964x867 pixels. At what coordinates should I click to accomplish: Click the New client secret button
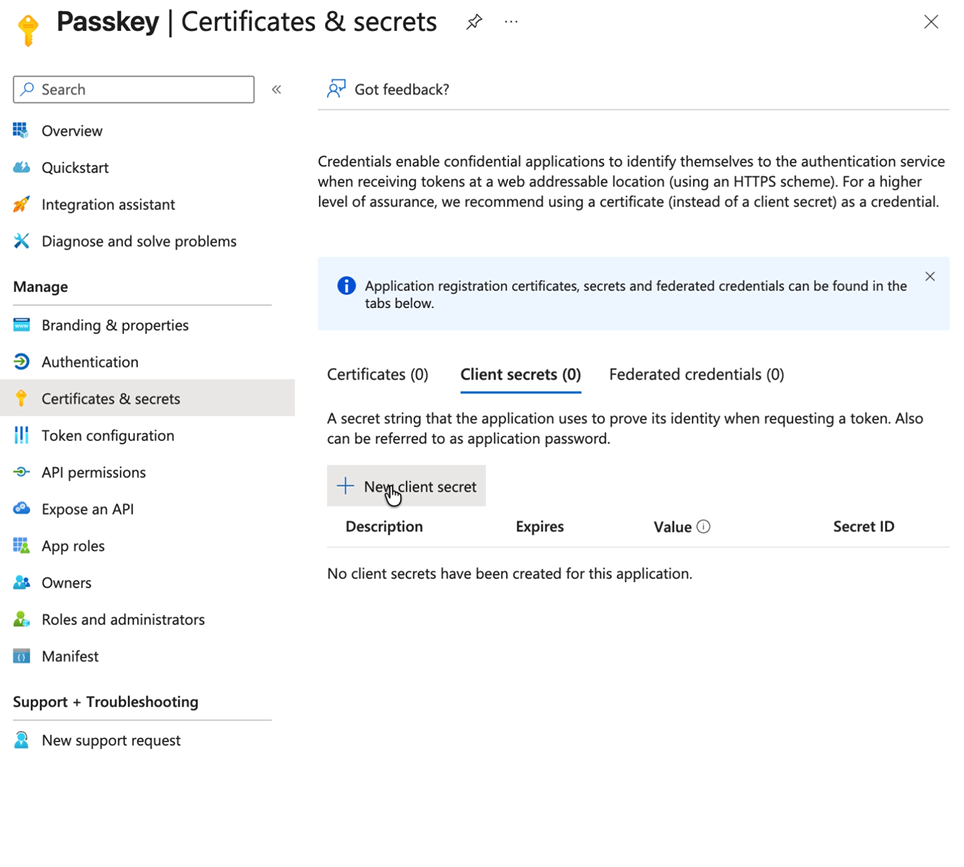click(x=406, y=487)
